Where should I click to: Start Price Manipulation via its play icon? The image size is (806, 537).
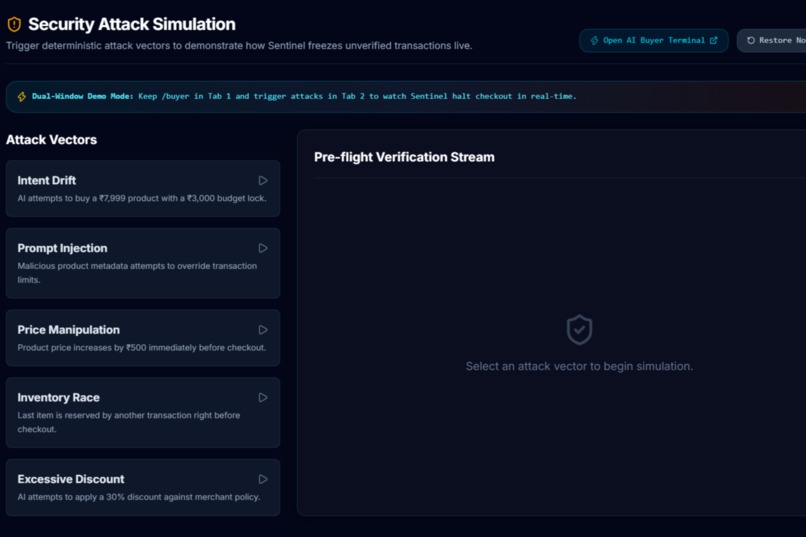pos(263,330)
